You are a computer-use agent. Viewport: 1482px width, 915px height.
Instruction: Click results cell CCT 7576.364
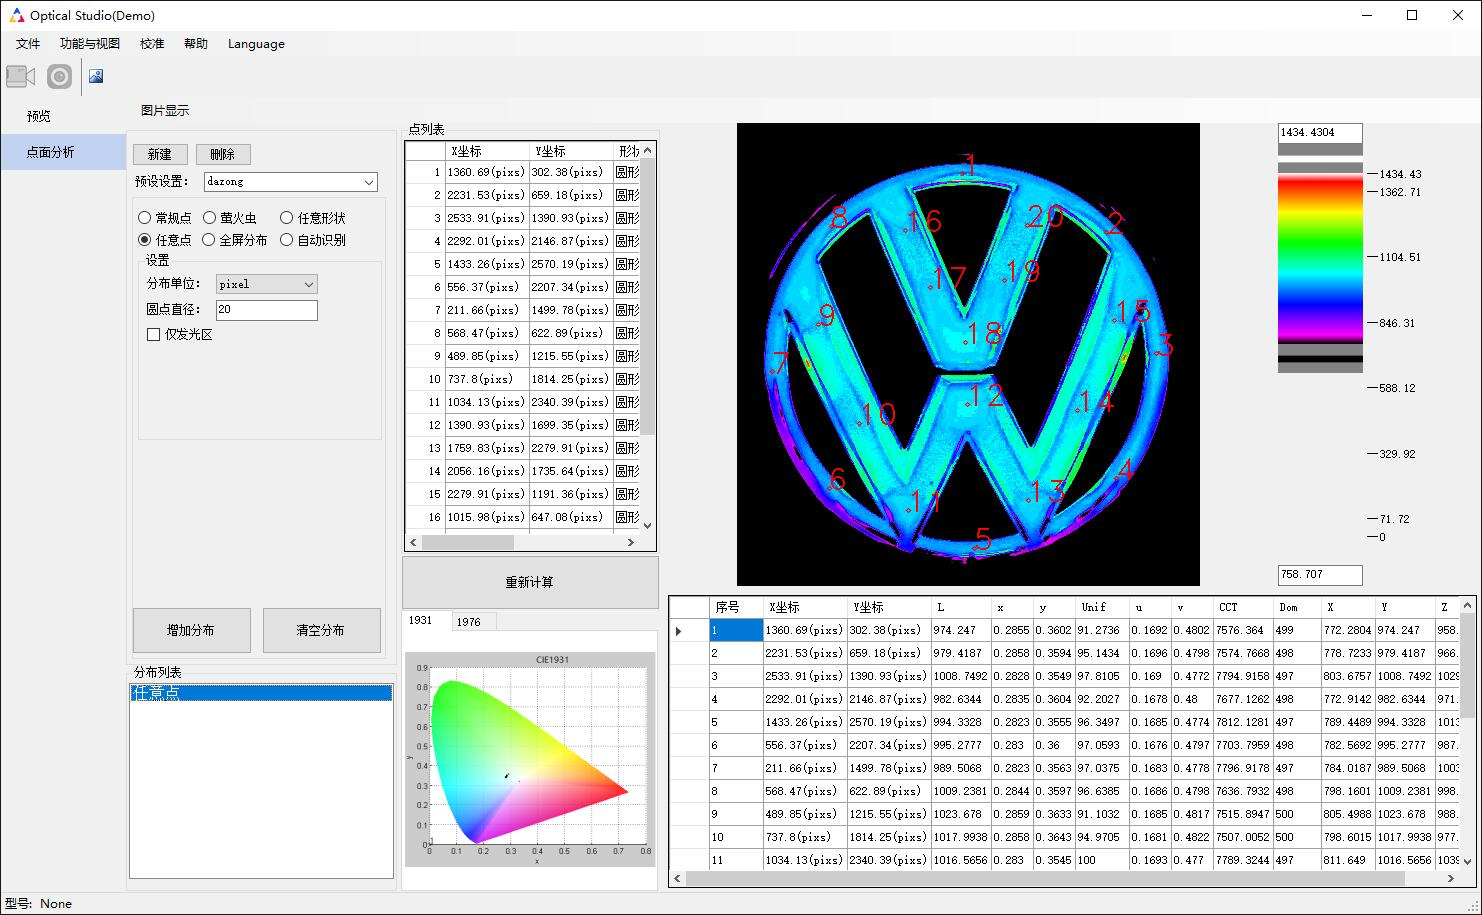click(1243, 631)
